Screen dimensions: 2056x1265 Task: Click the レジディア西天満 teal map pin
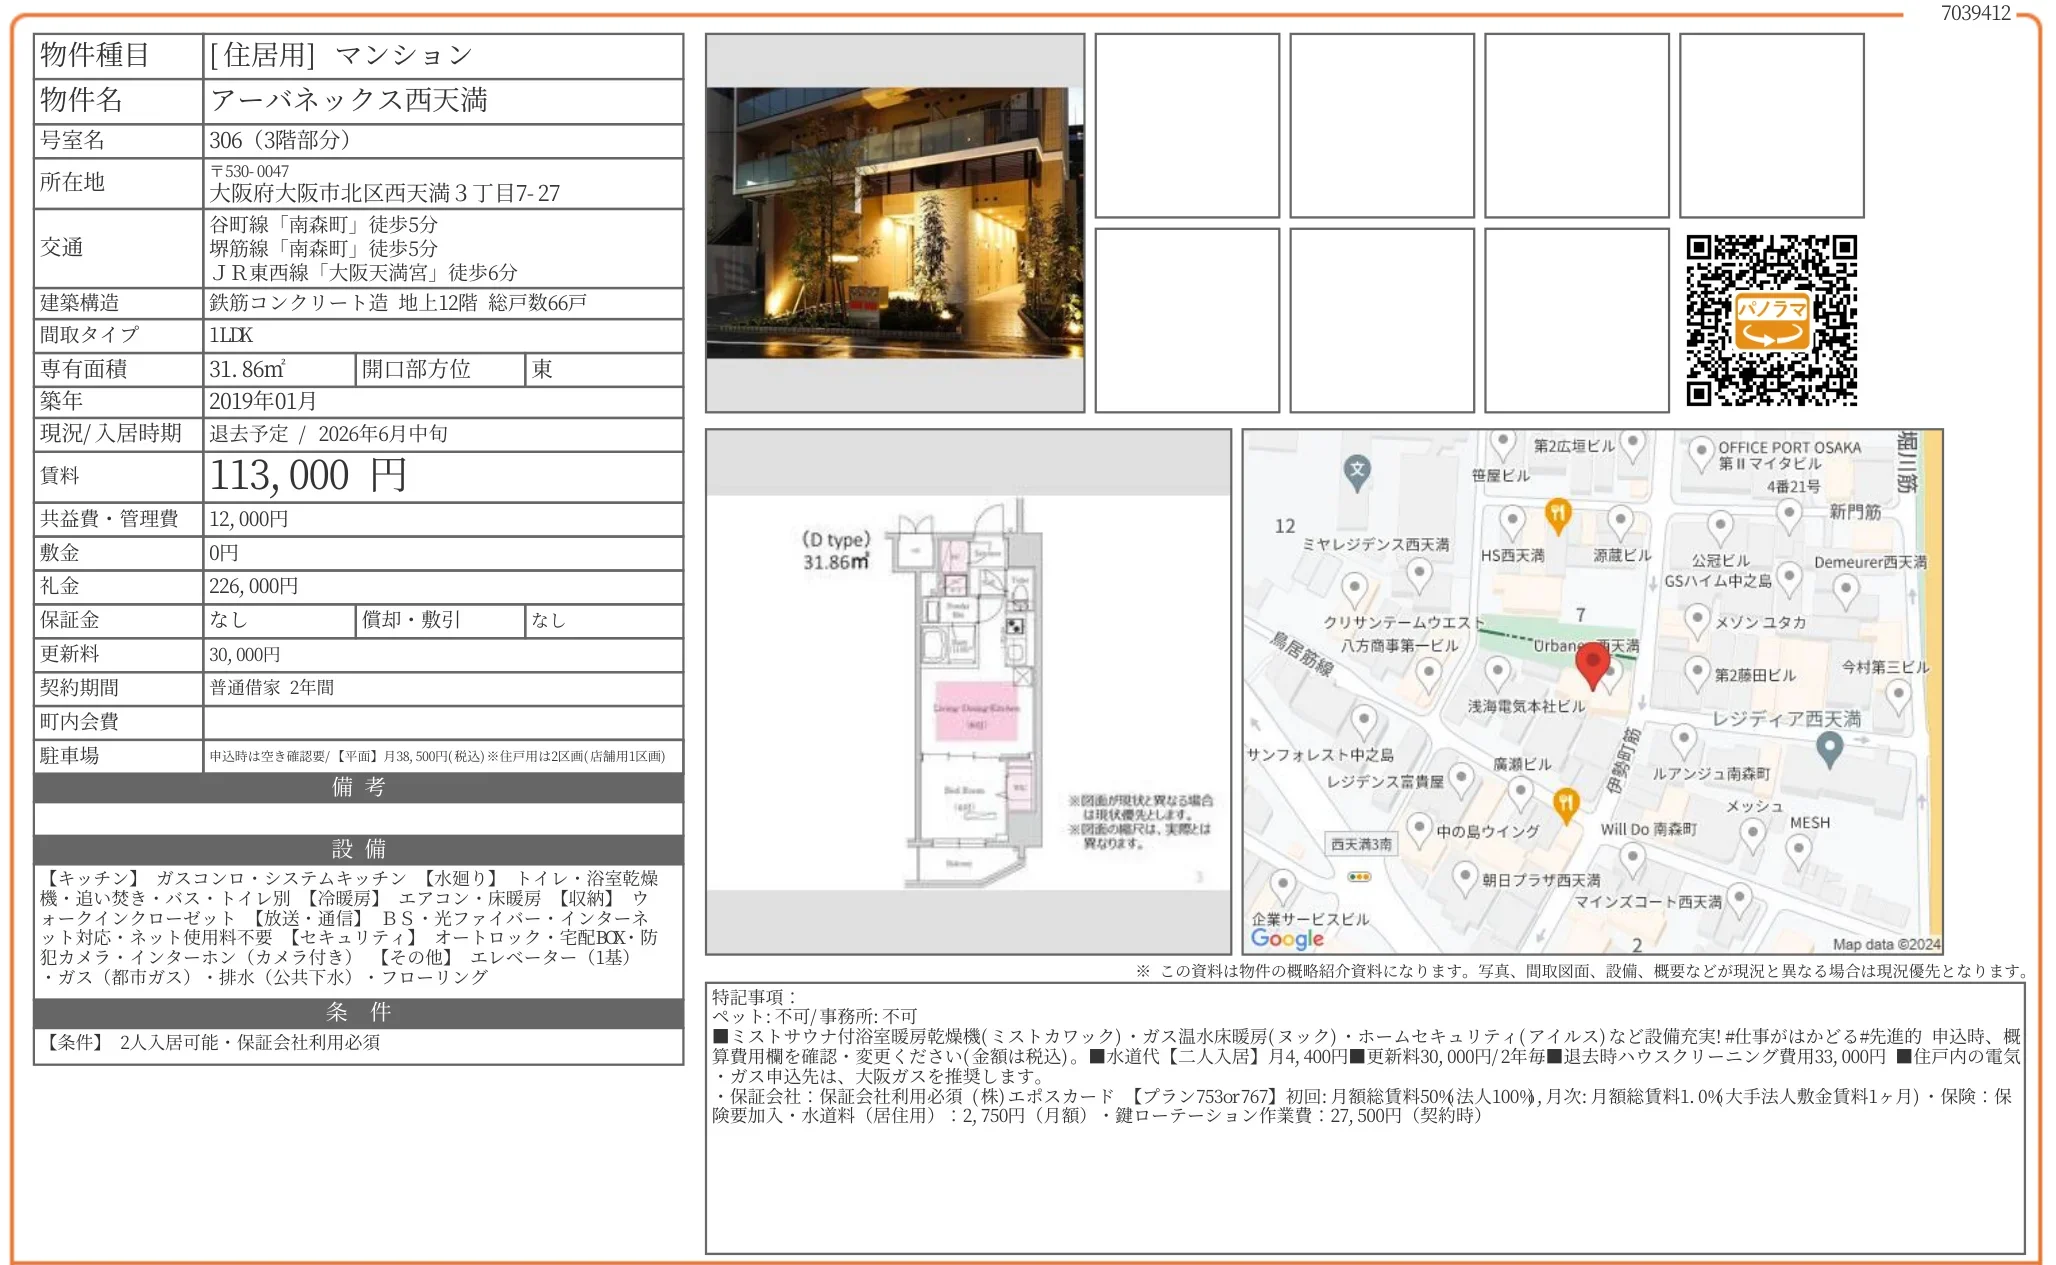pos(1829,747)
